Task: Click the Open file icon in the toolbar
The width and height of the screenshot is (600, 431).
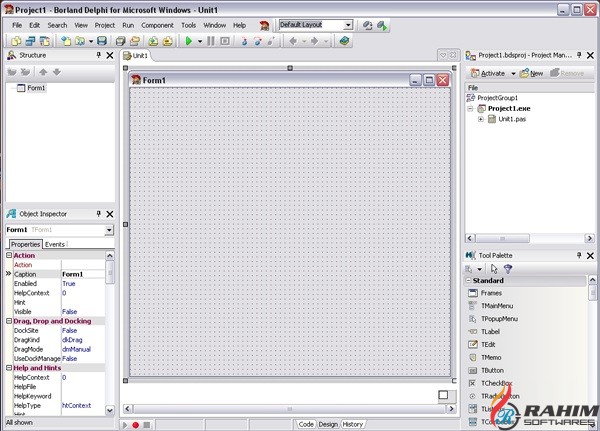Action: [80, 41]
